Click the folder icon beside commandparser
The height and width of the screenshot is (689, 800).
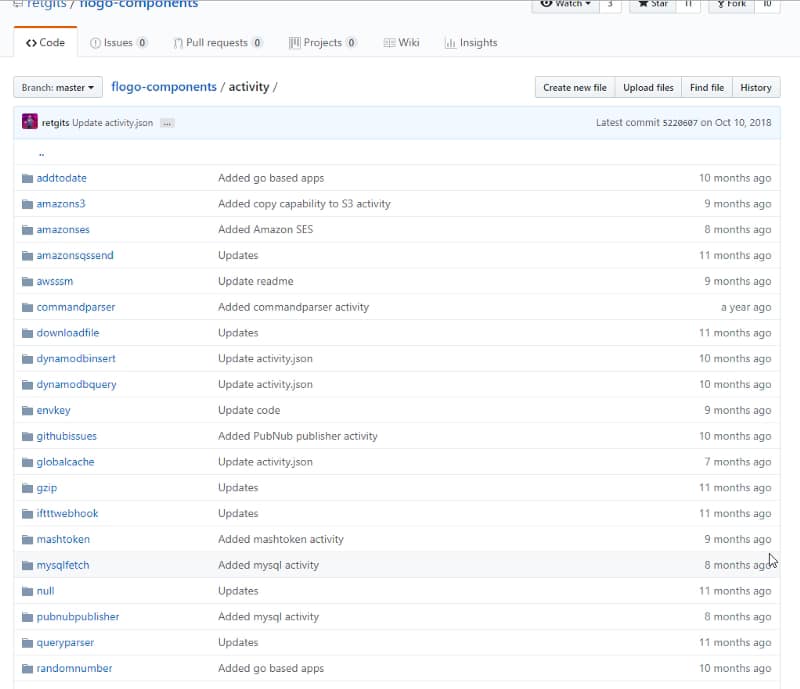(x=26, y=307)
